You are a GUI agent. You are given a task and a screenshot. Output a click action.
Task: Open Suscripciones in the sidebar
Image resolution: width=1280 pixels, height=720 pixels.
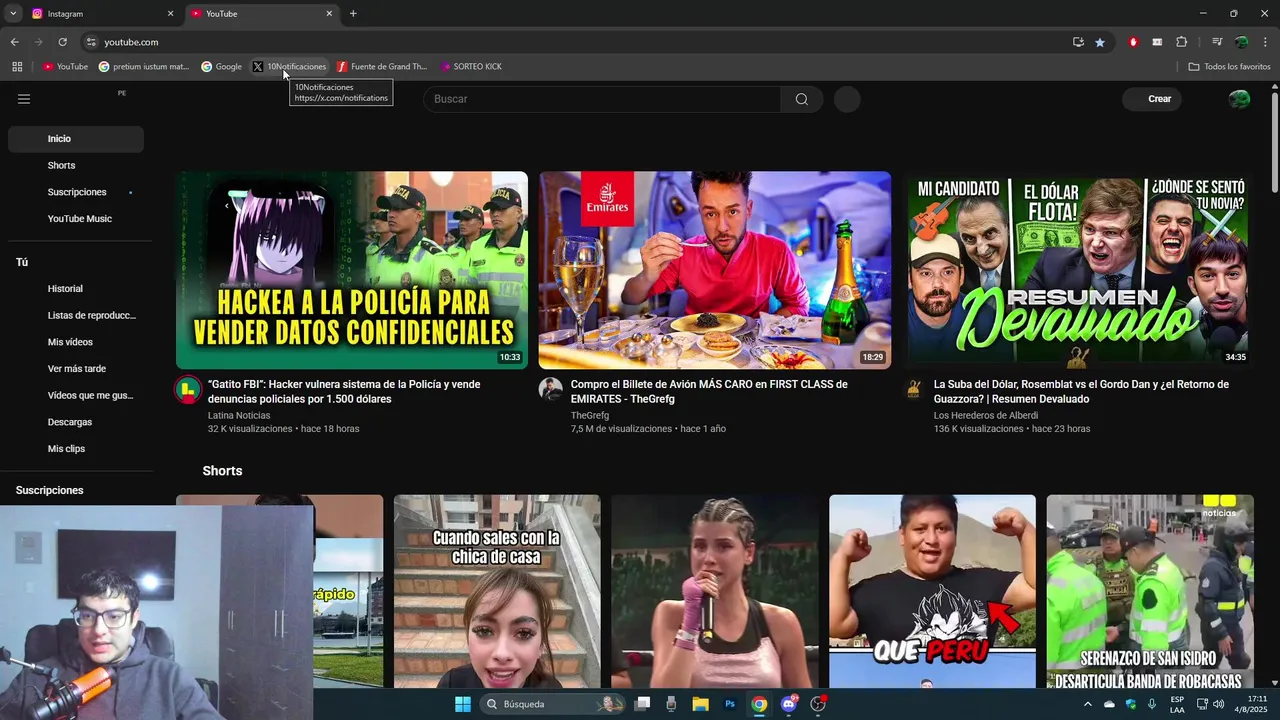point(76,192)
